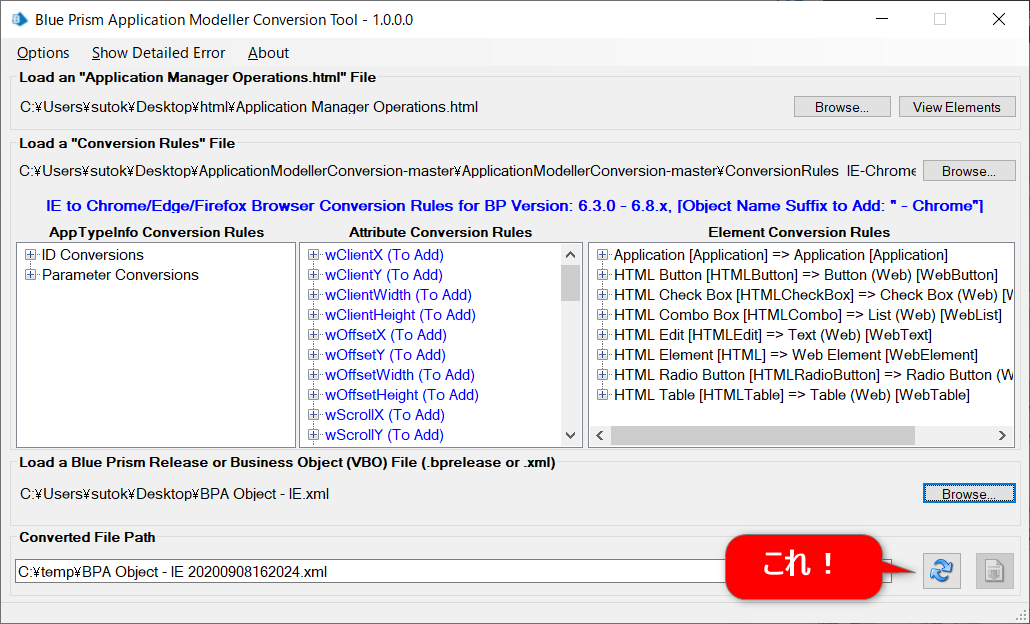Click the up arrow of attribute rules scrollbar
Viewport: 1030px width, 624px height.
coord(570,255)
